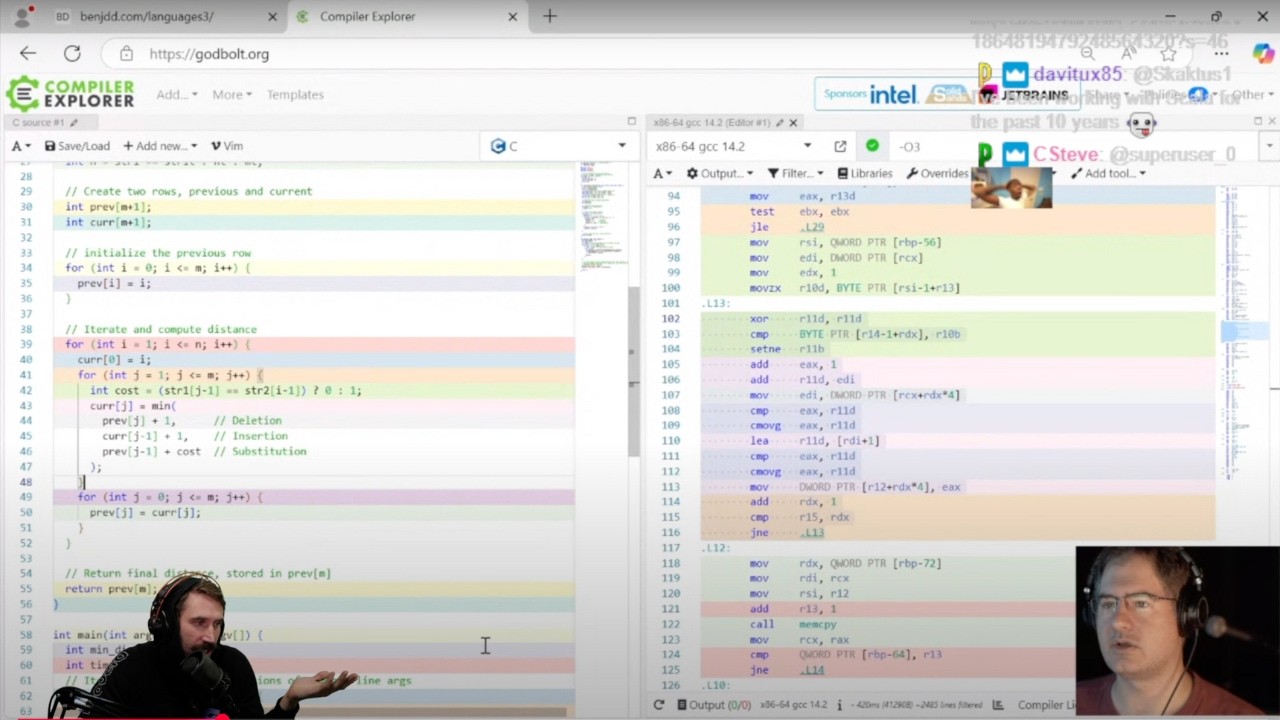Click the source editor vertical scrollbar
The height and width of the screenshot is (720, 1280).
(633, 370)
